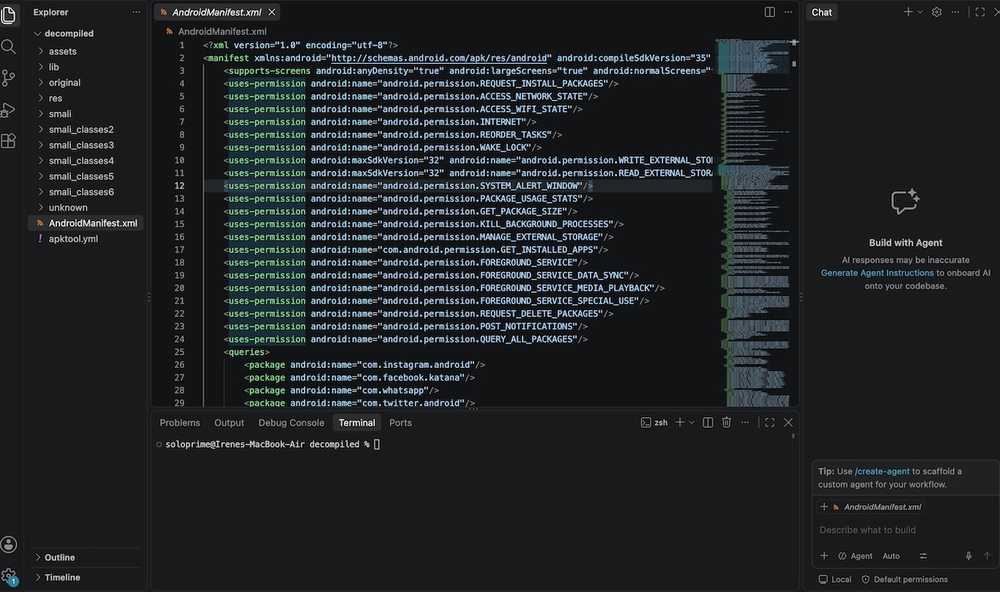Start voice input microphone
This screenshot has height=592, width=1000.
pyautogui.click(x=969, y=556)
